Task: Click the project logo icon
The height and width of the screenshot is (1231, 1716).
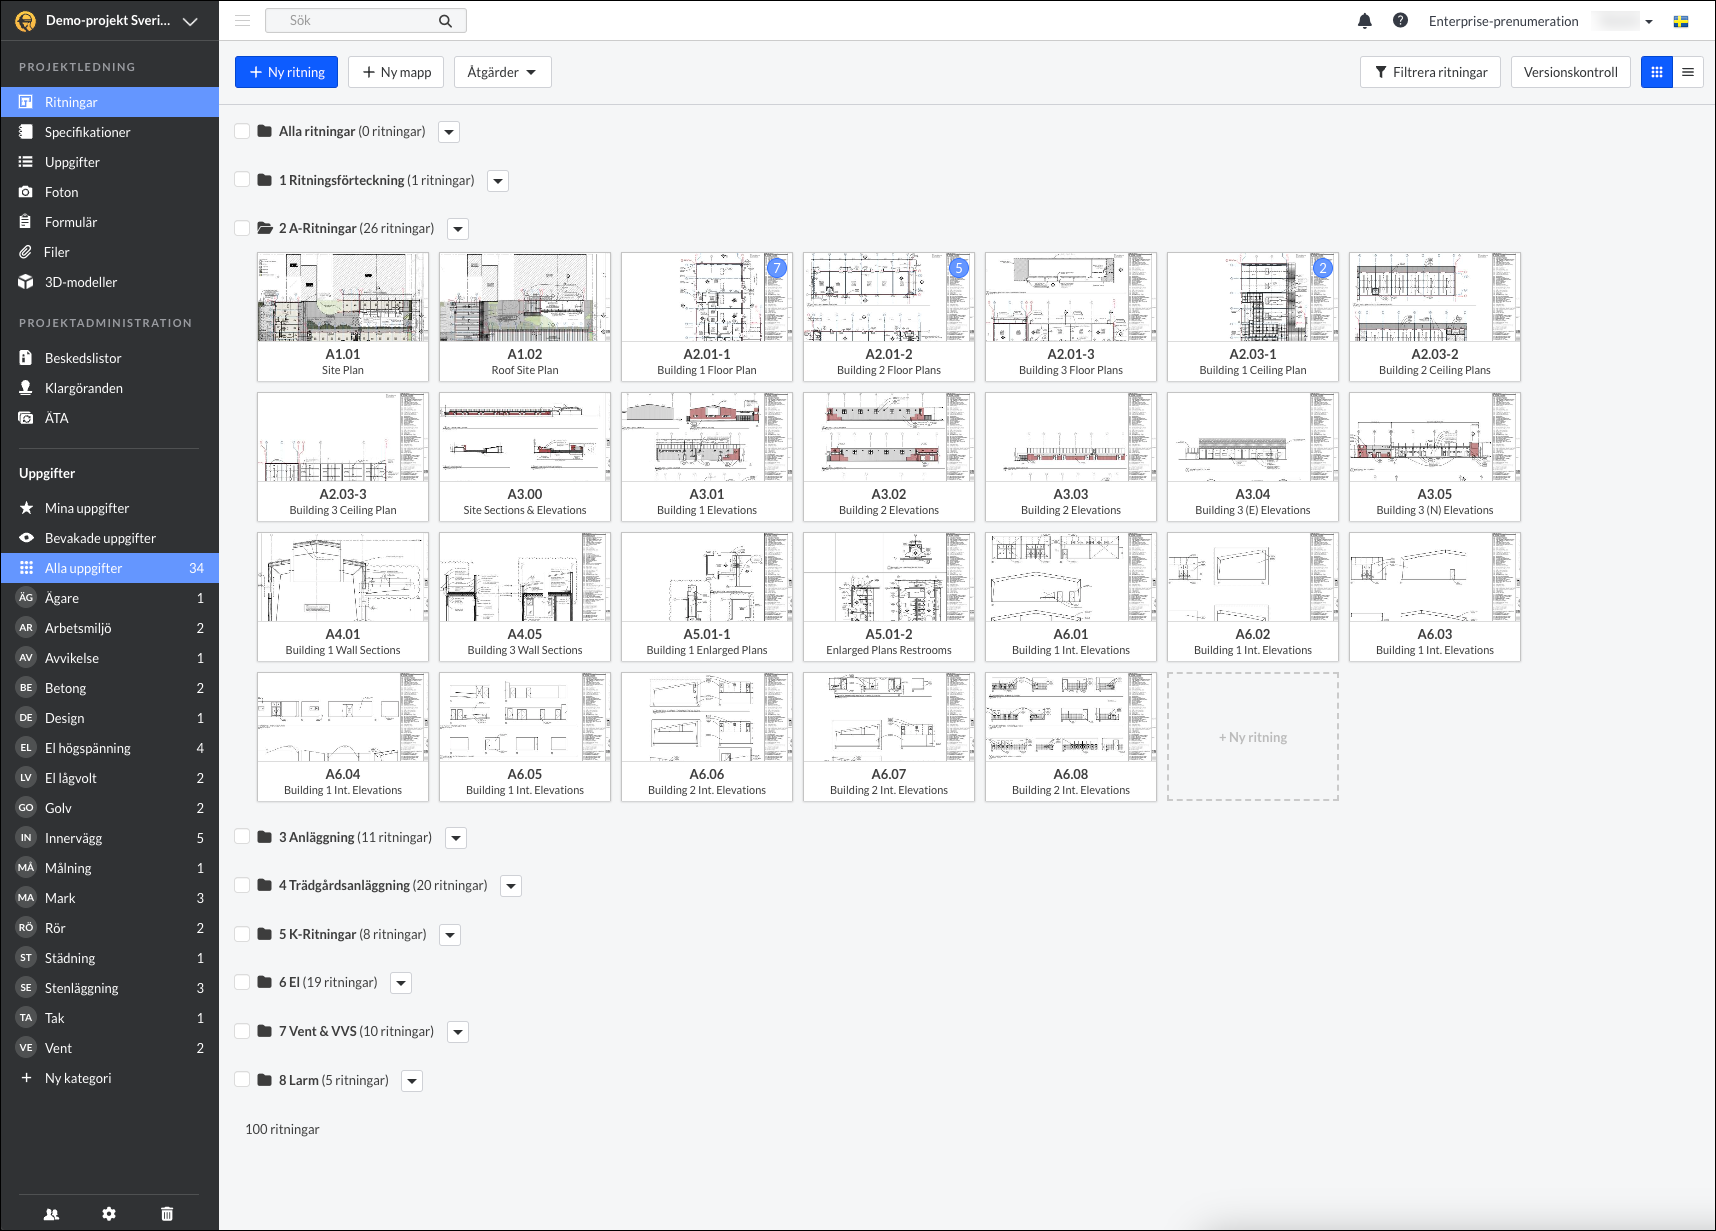Action: coord(25,21)
